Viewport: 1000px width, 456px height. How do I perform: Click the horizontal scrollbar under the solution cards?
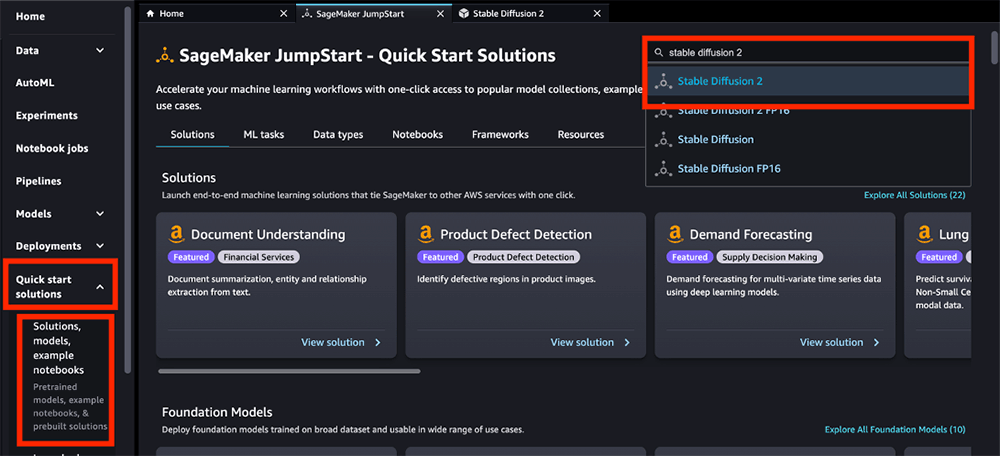(x=289, y=371)
